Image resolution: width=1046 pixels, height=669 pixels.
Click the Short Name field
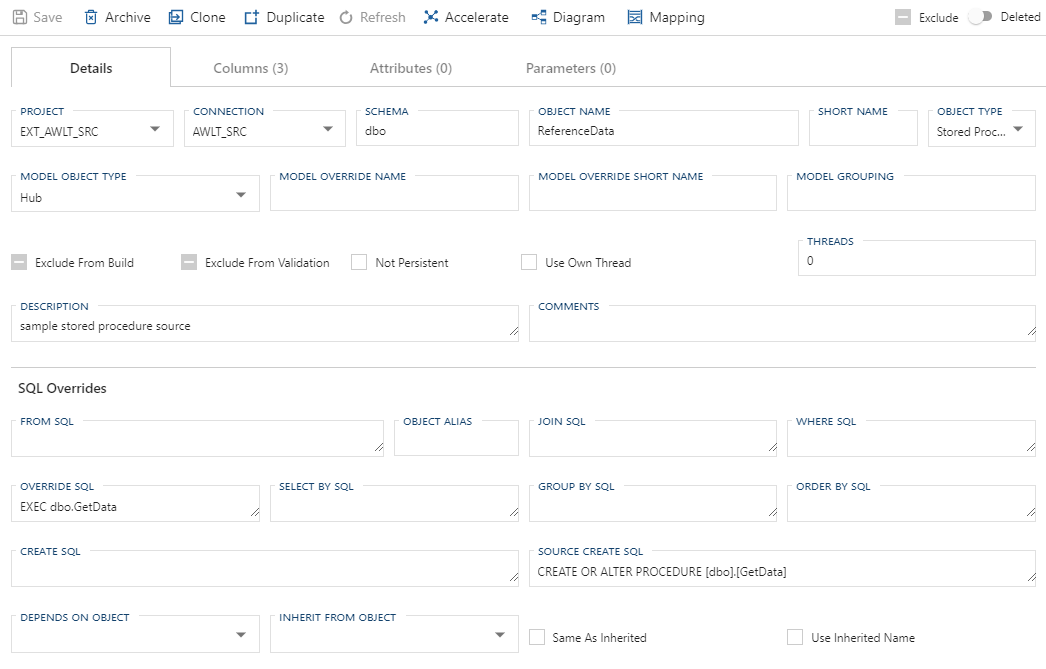pyautogui.click(x=863, y=129)
